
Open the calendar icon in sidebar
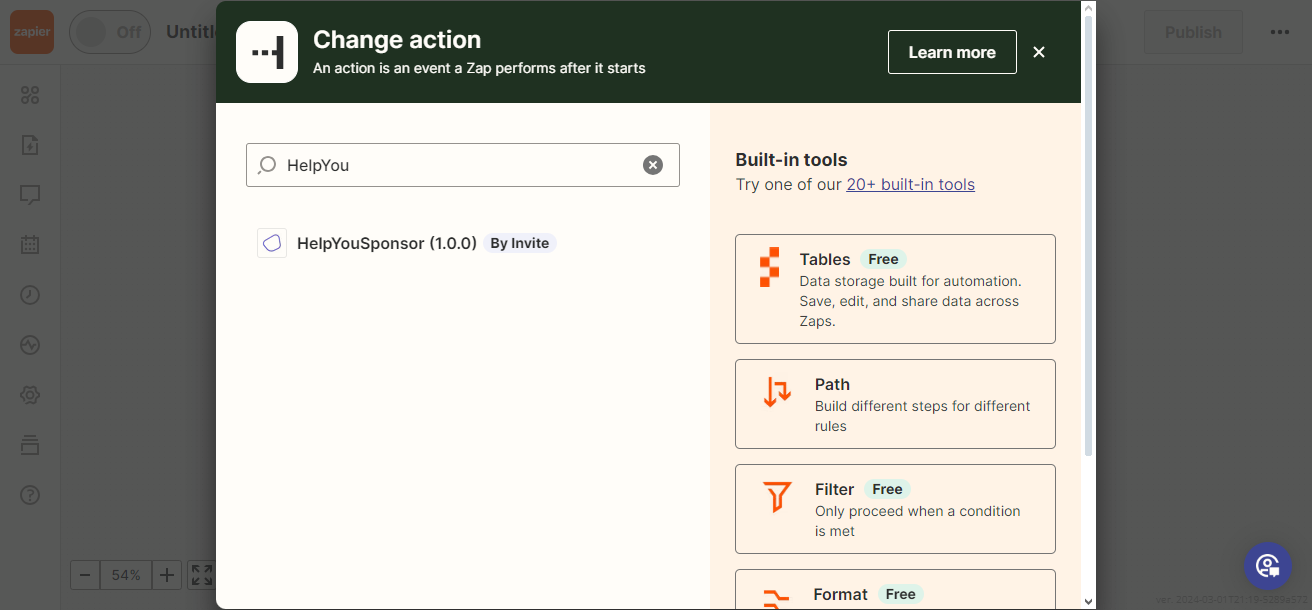point(30,245)
